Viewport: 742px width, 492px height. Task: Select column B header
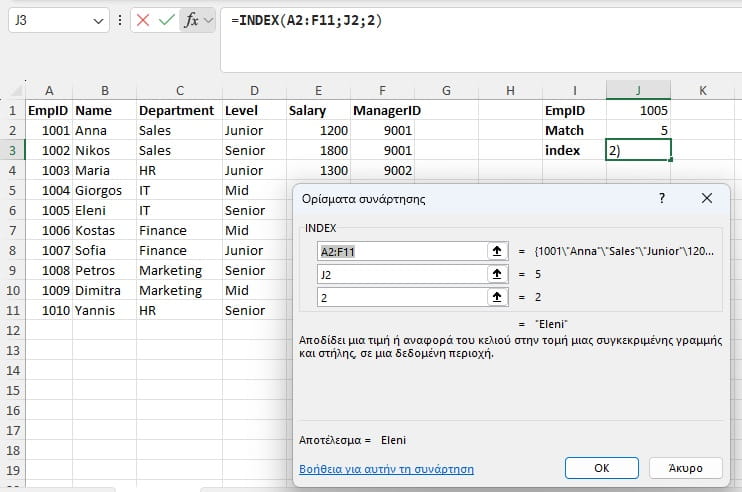coord(105,90)
